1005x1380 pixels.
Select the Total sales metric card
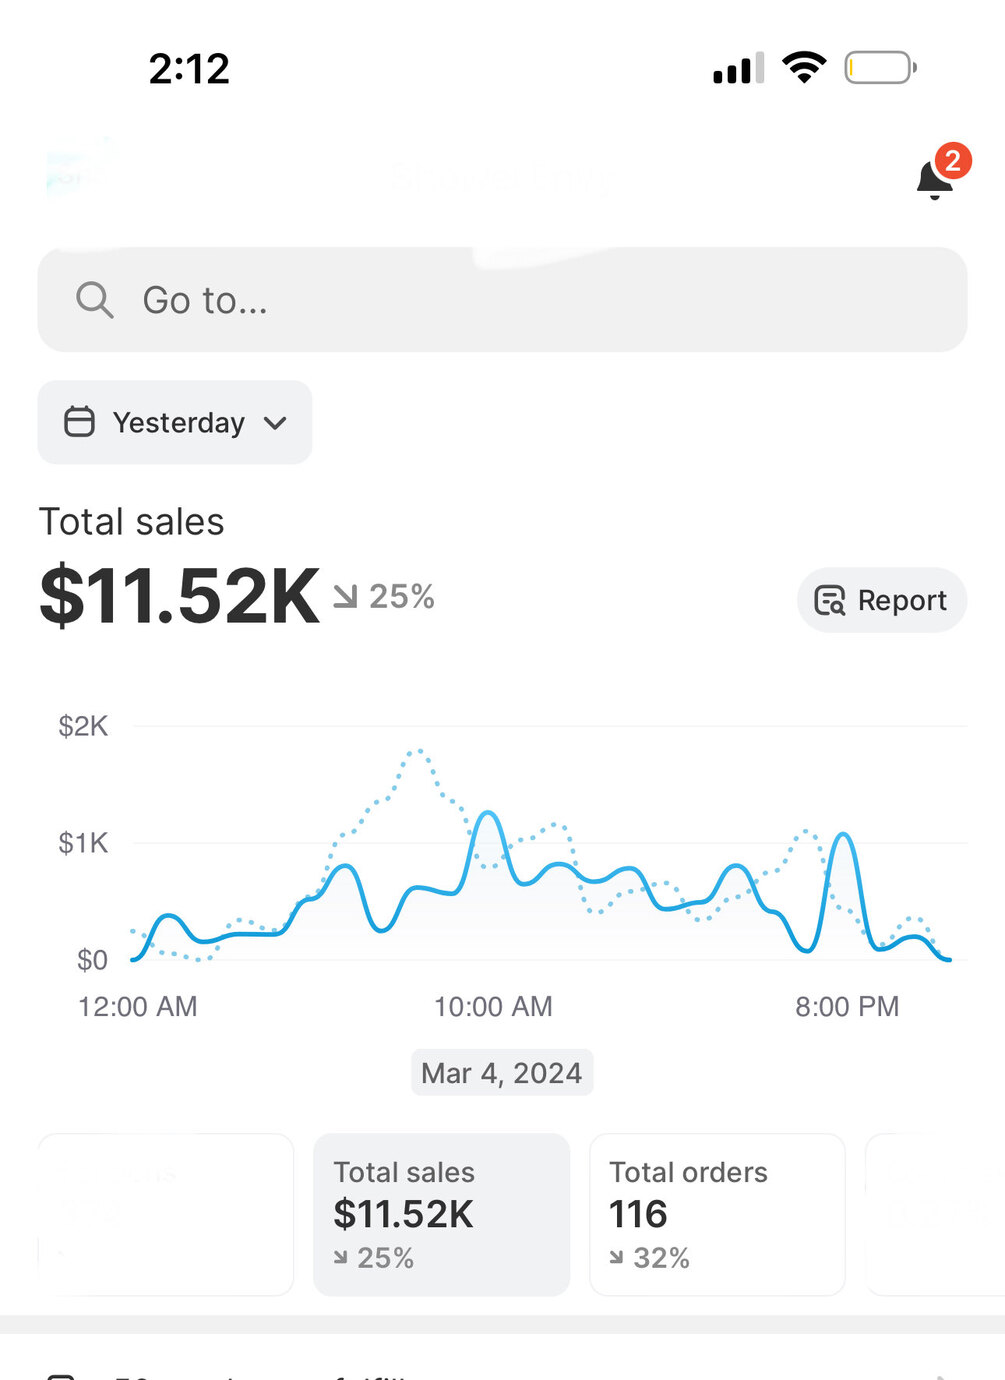(441, 1214)
